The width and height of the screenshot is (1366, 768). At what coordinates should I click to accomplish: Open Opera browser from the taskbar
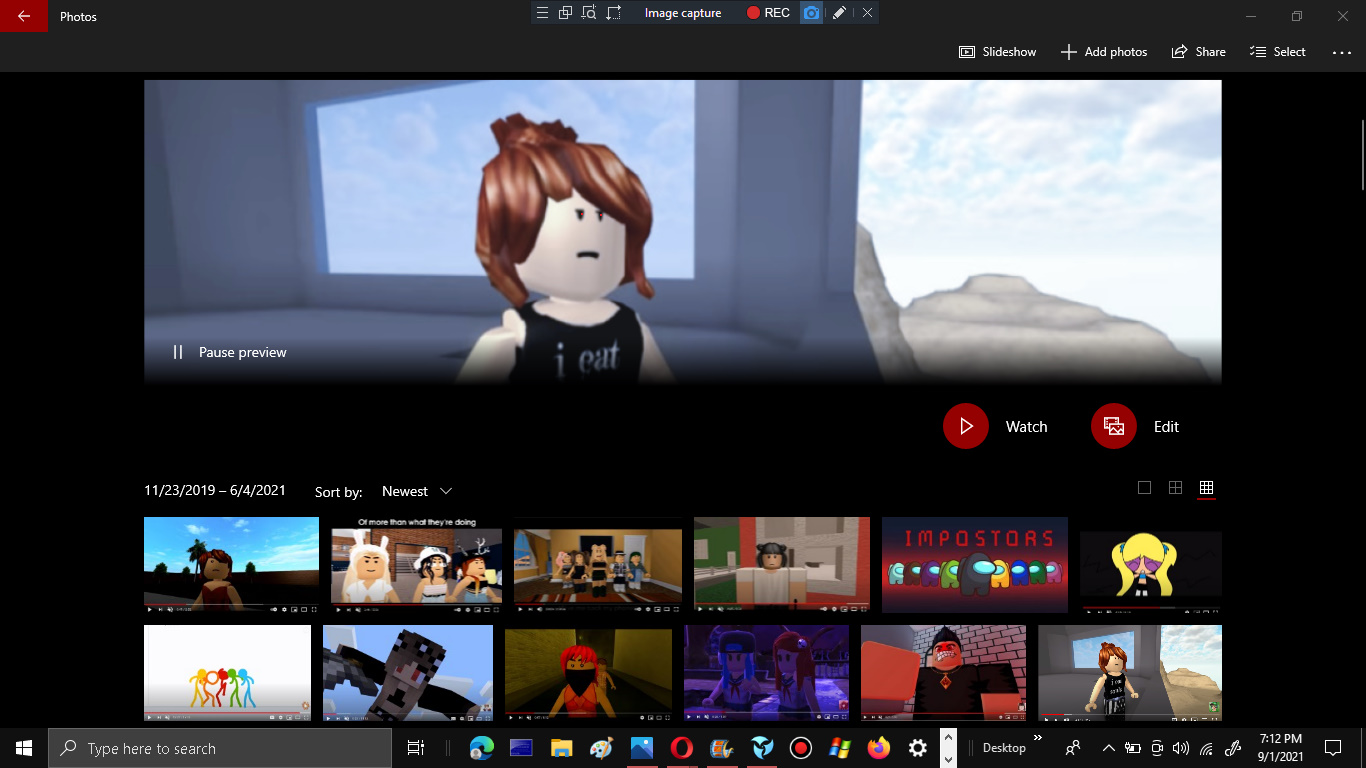coord(681,748)
